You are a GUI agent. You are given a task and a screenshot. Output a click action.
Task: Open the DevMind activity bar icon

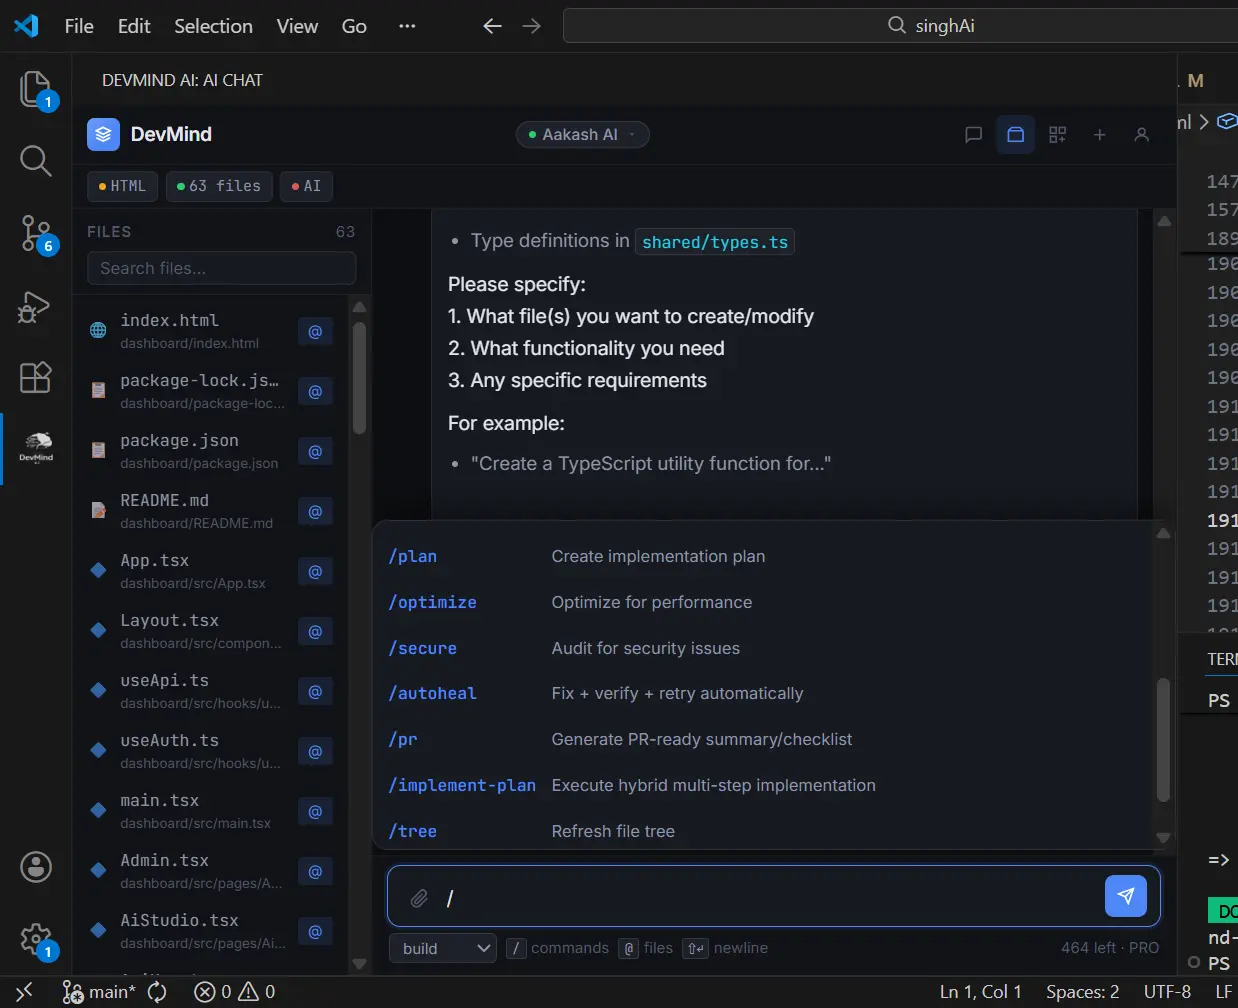[36, 448]
